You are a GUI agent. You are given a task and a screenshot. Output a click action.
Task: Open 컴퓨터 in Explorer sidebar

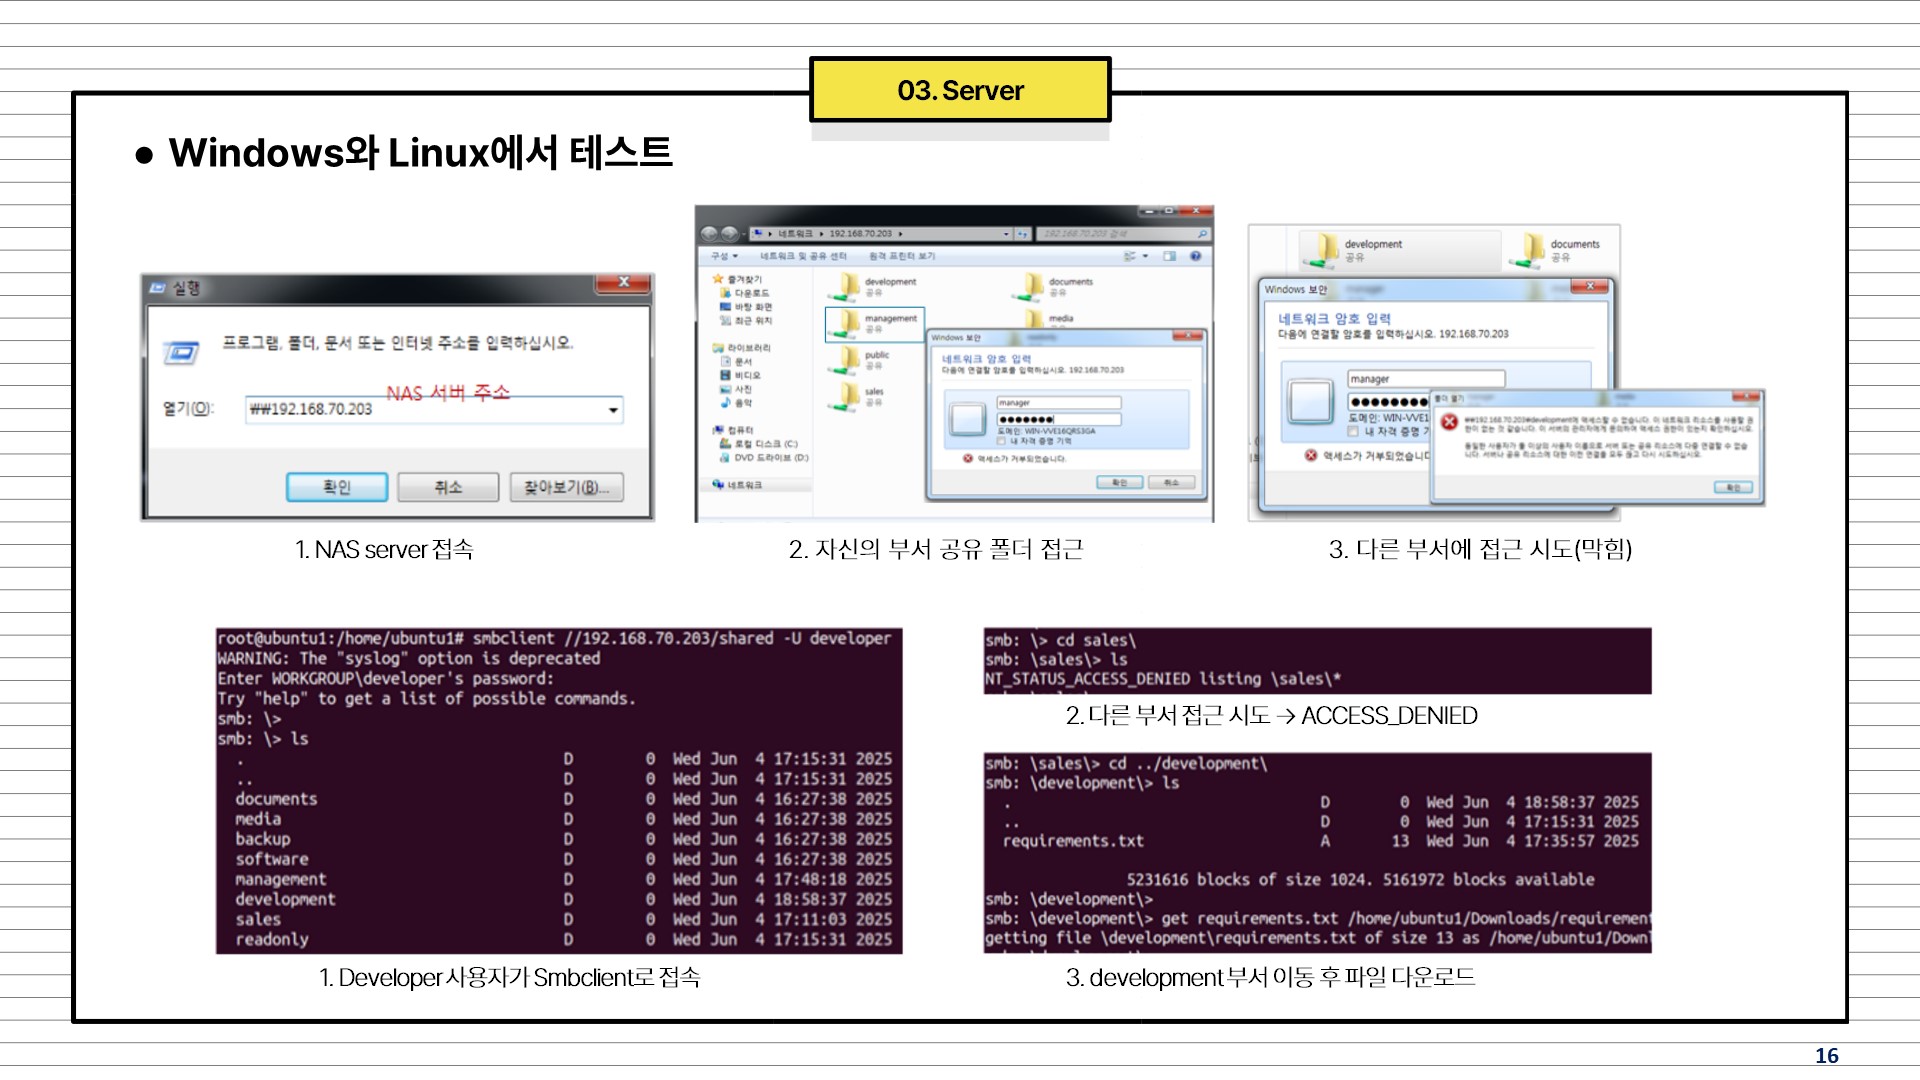pyautogui.click(x=734, y=430)
